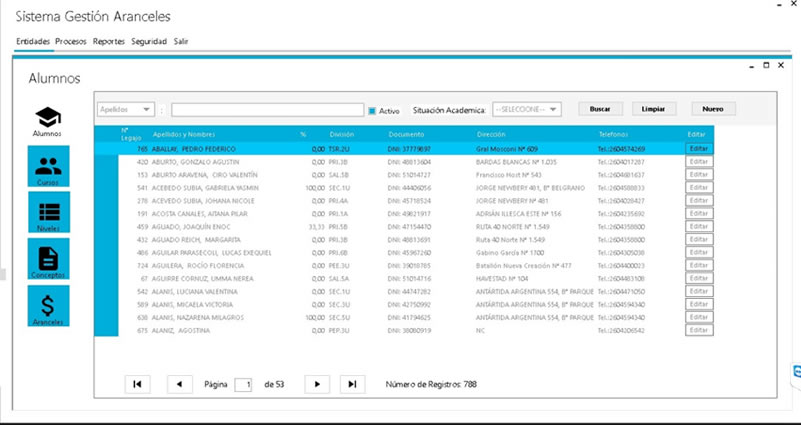This screenshot has width=801, height=426.
Task: Click the Tel.:2604574269 phone cell
Action: pos(621,149)
